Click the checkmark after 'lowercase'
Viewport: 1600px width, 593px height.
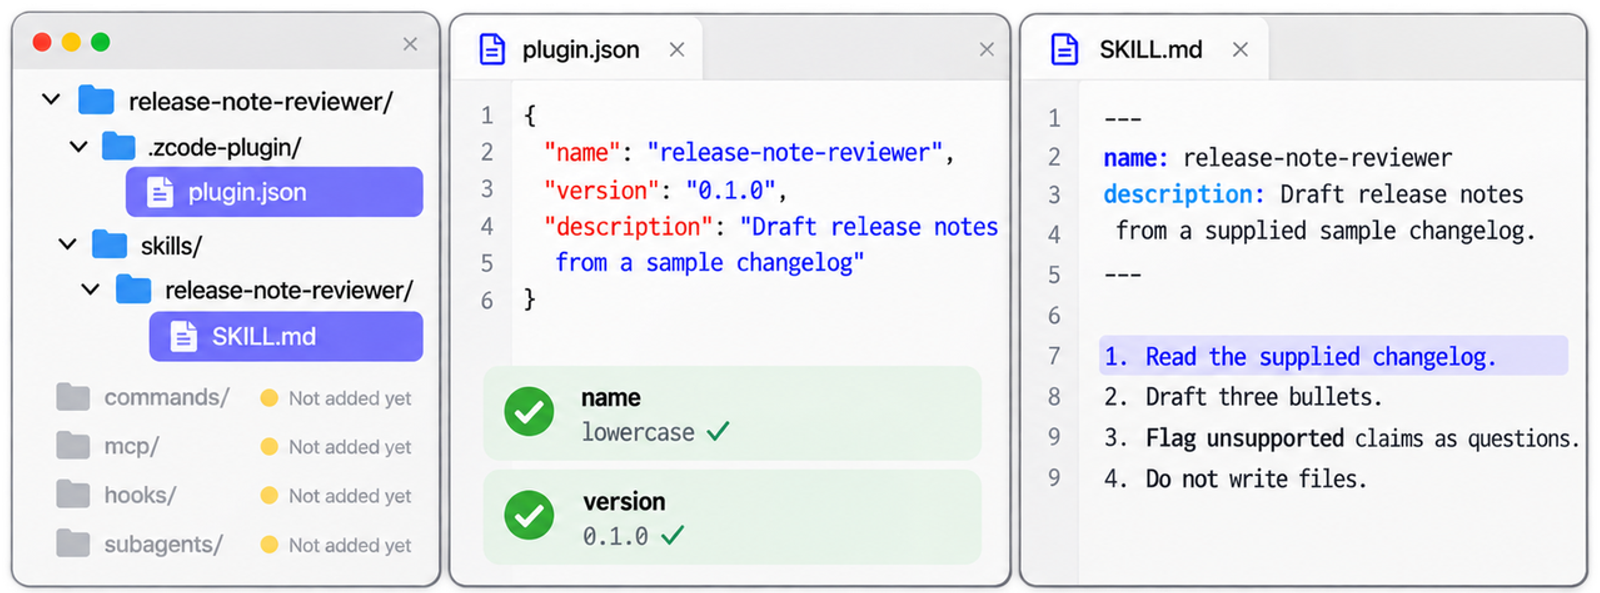point(718,431)
